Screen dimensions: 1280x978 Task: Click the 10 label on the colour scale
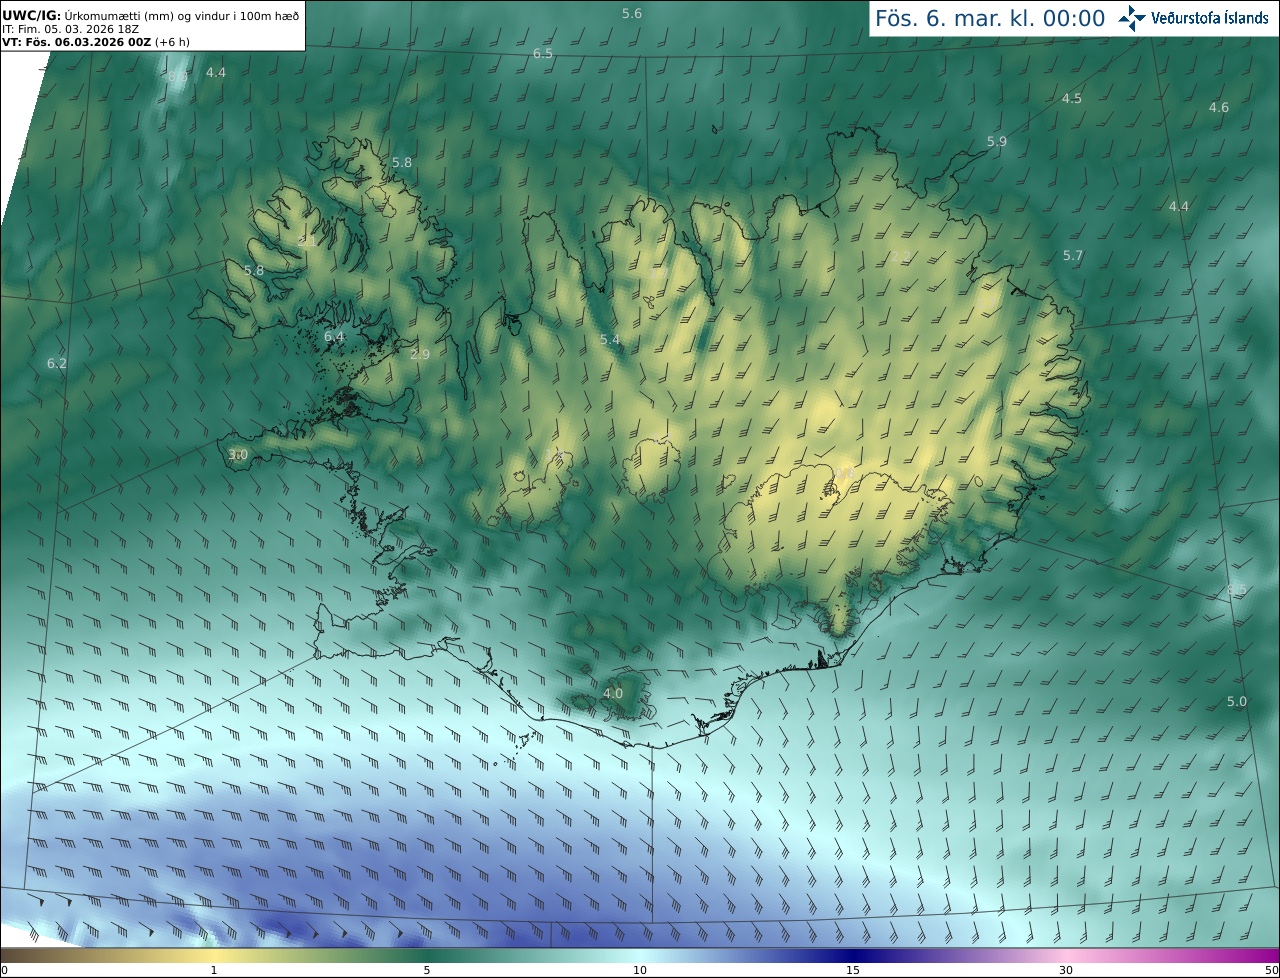(640, 970)
